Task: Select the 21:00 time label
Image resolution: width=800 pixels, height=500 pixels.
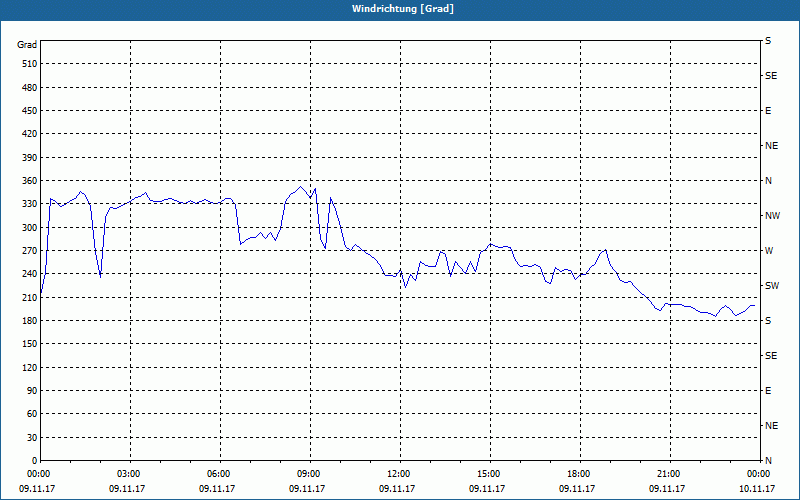Action: click(670, 474)
